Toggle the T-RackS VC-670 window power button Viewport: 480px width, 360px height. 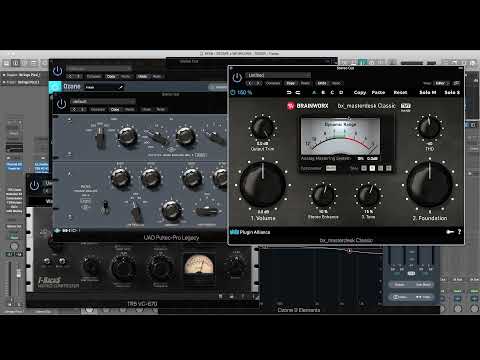[35, 185]
